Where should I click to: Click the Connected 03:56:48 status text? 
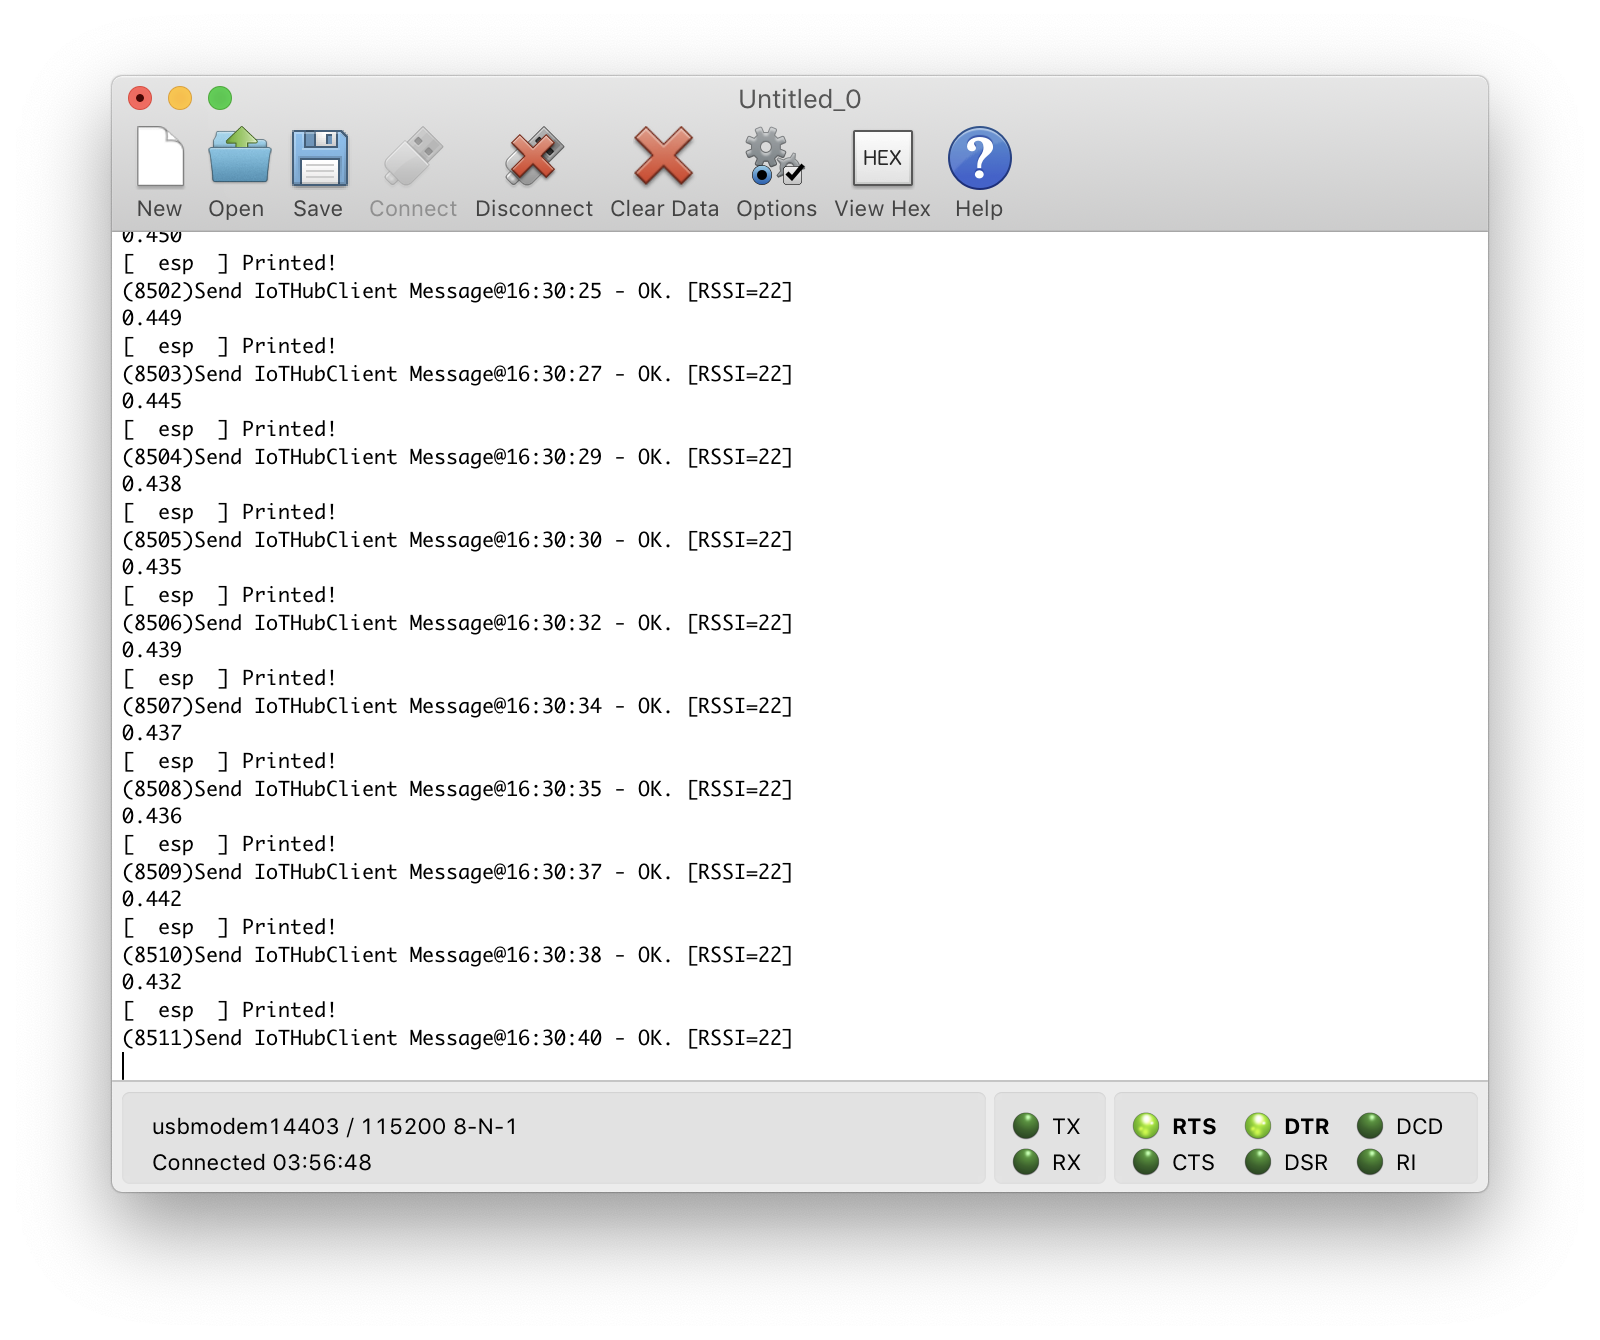pos(262,1162)
